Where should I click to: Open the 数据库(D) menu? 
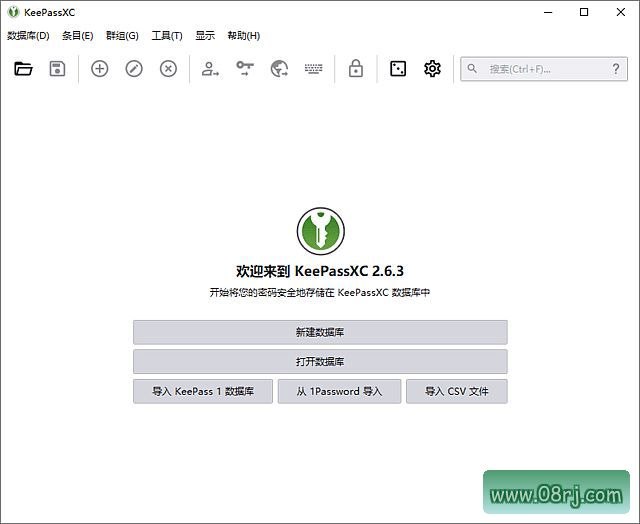click(x=28, y=36)
